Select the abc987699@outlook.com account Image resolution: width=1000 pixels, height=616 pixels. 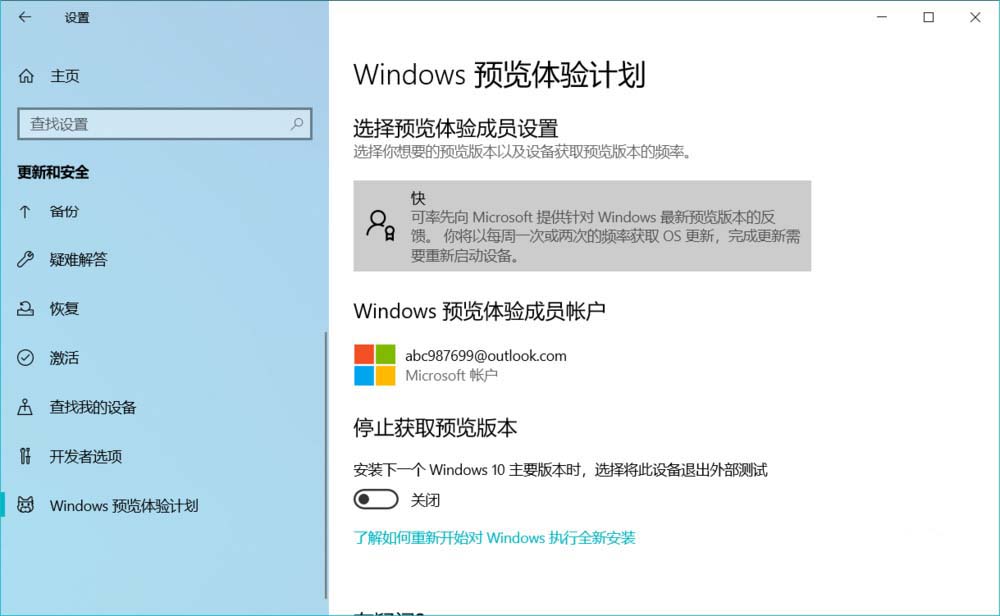[x=485, y=356]
